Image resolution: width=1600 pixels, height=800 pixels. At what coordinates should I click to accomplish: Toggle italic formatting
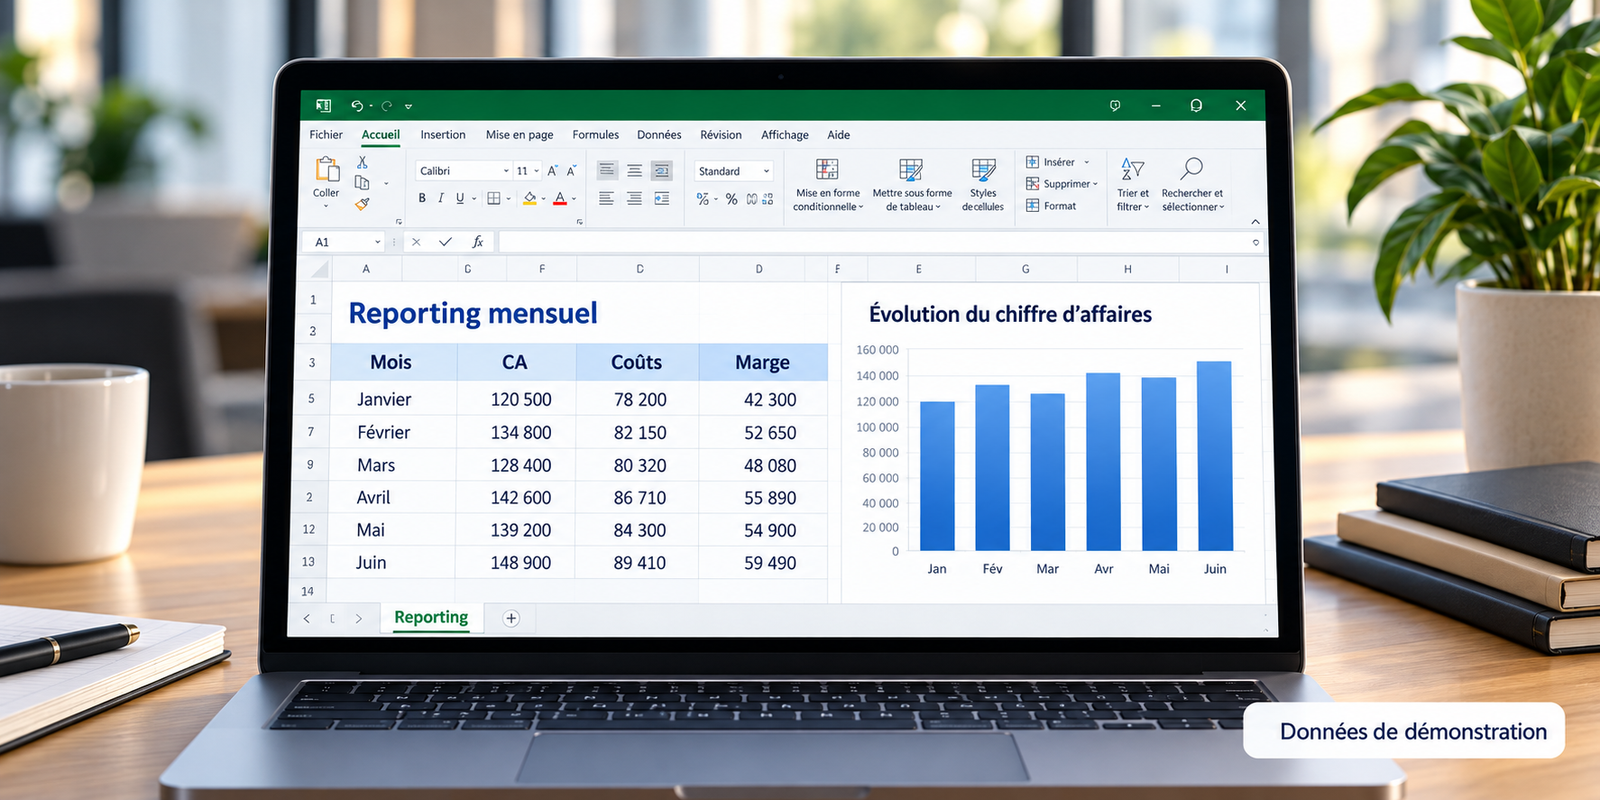[441, 198]
